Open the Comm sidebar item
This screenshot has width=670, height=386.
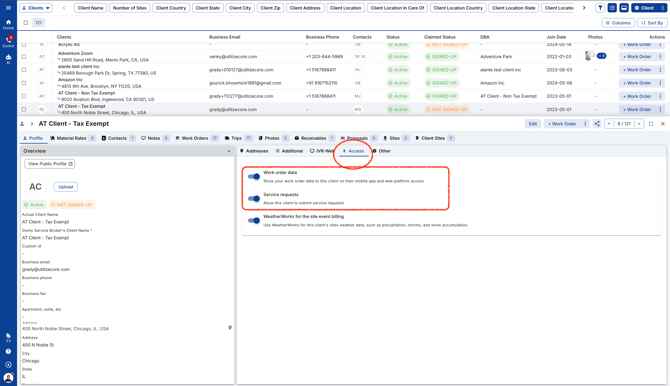point(8,41)
